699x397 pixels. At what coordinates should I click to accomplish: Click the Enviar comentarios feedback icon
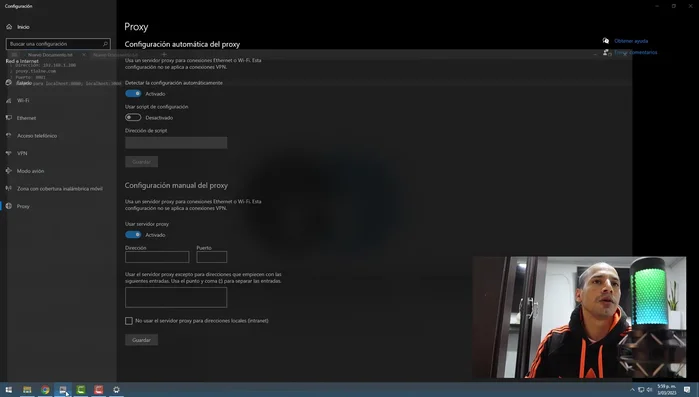pyautogui.click(x=606, y=52)
